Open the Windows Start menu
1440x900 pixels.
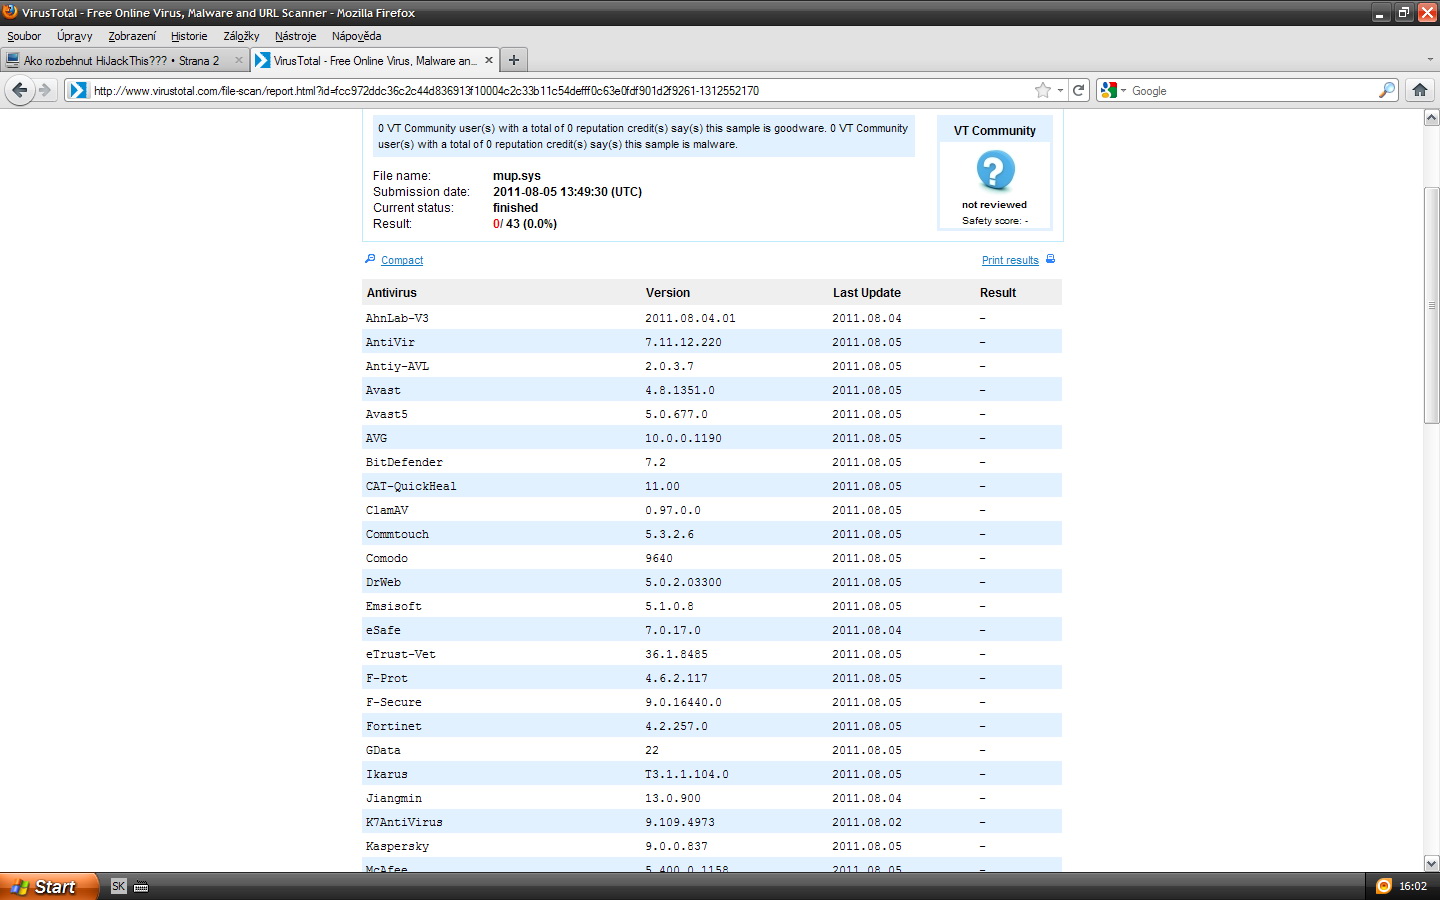point(49,886)
